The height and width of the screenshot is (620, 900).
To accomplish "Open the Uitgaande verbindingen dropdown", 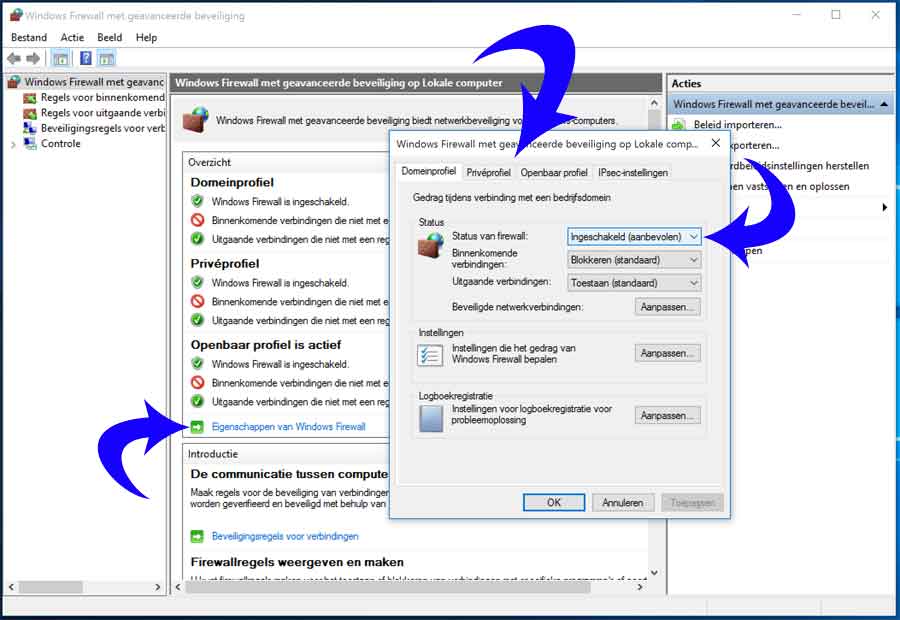I will 634,283.
